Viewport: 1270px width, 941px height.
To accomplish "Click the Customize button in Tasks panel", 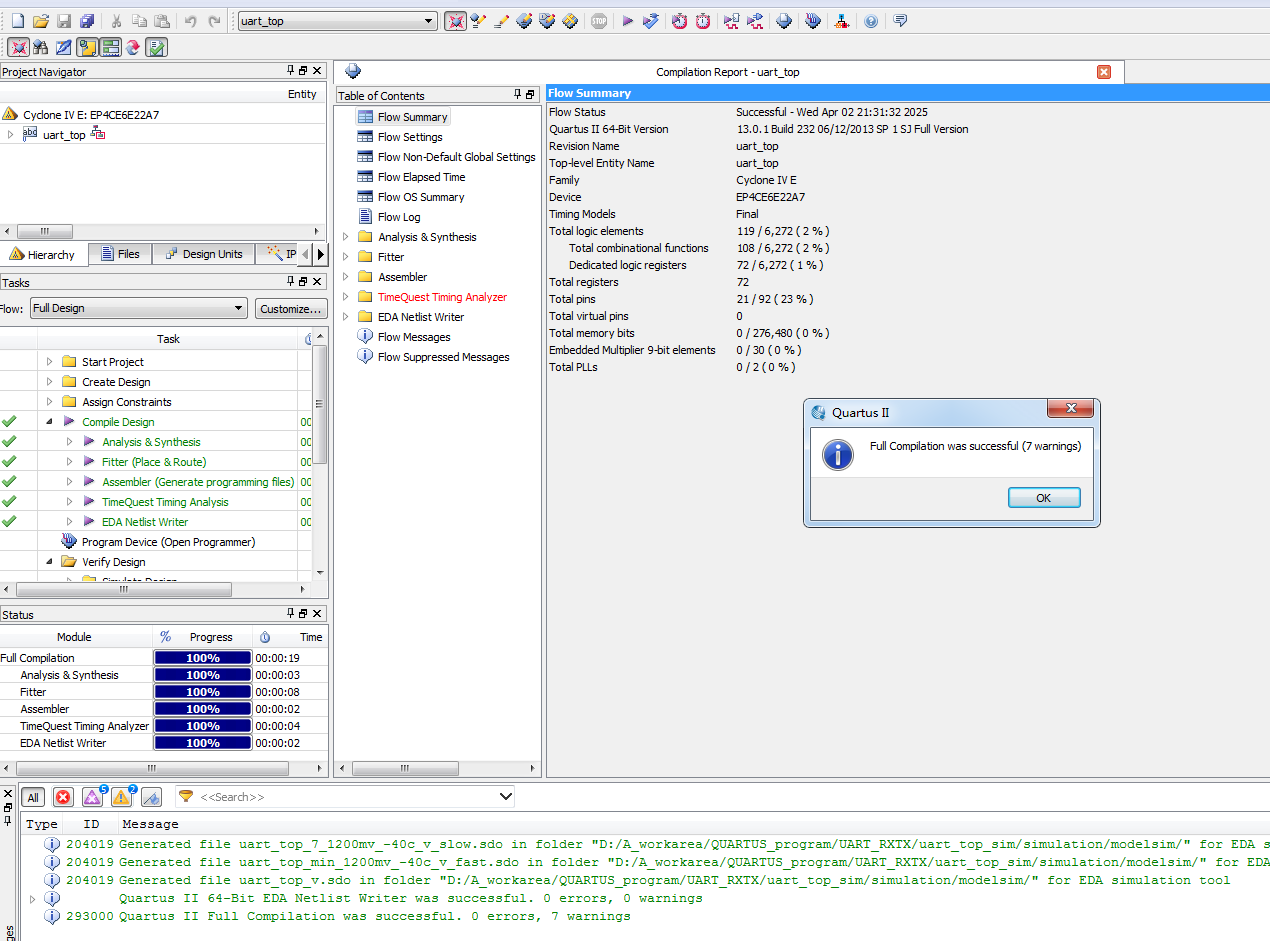I will click(x=290, y=308).
